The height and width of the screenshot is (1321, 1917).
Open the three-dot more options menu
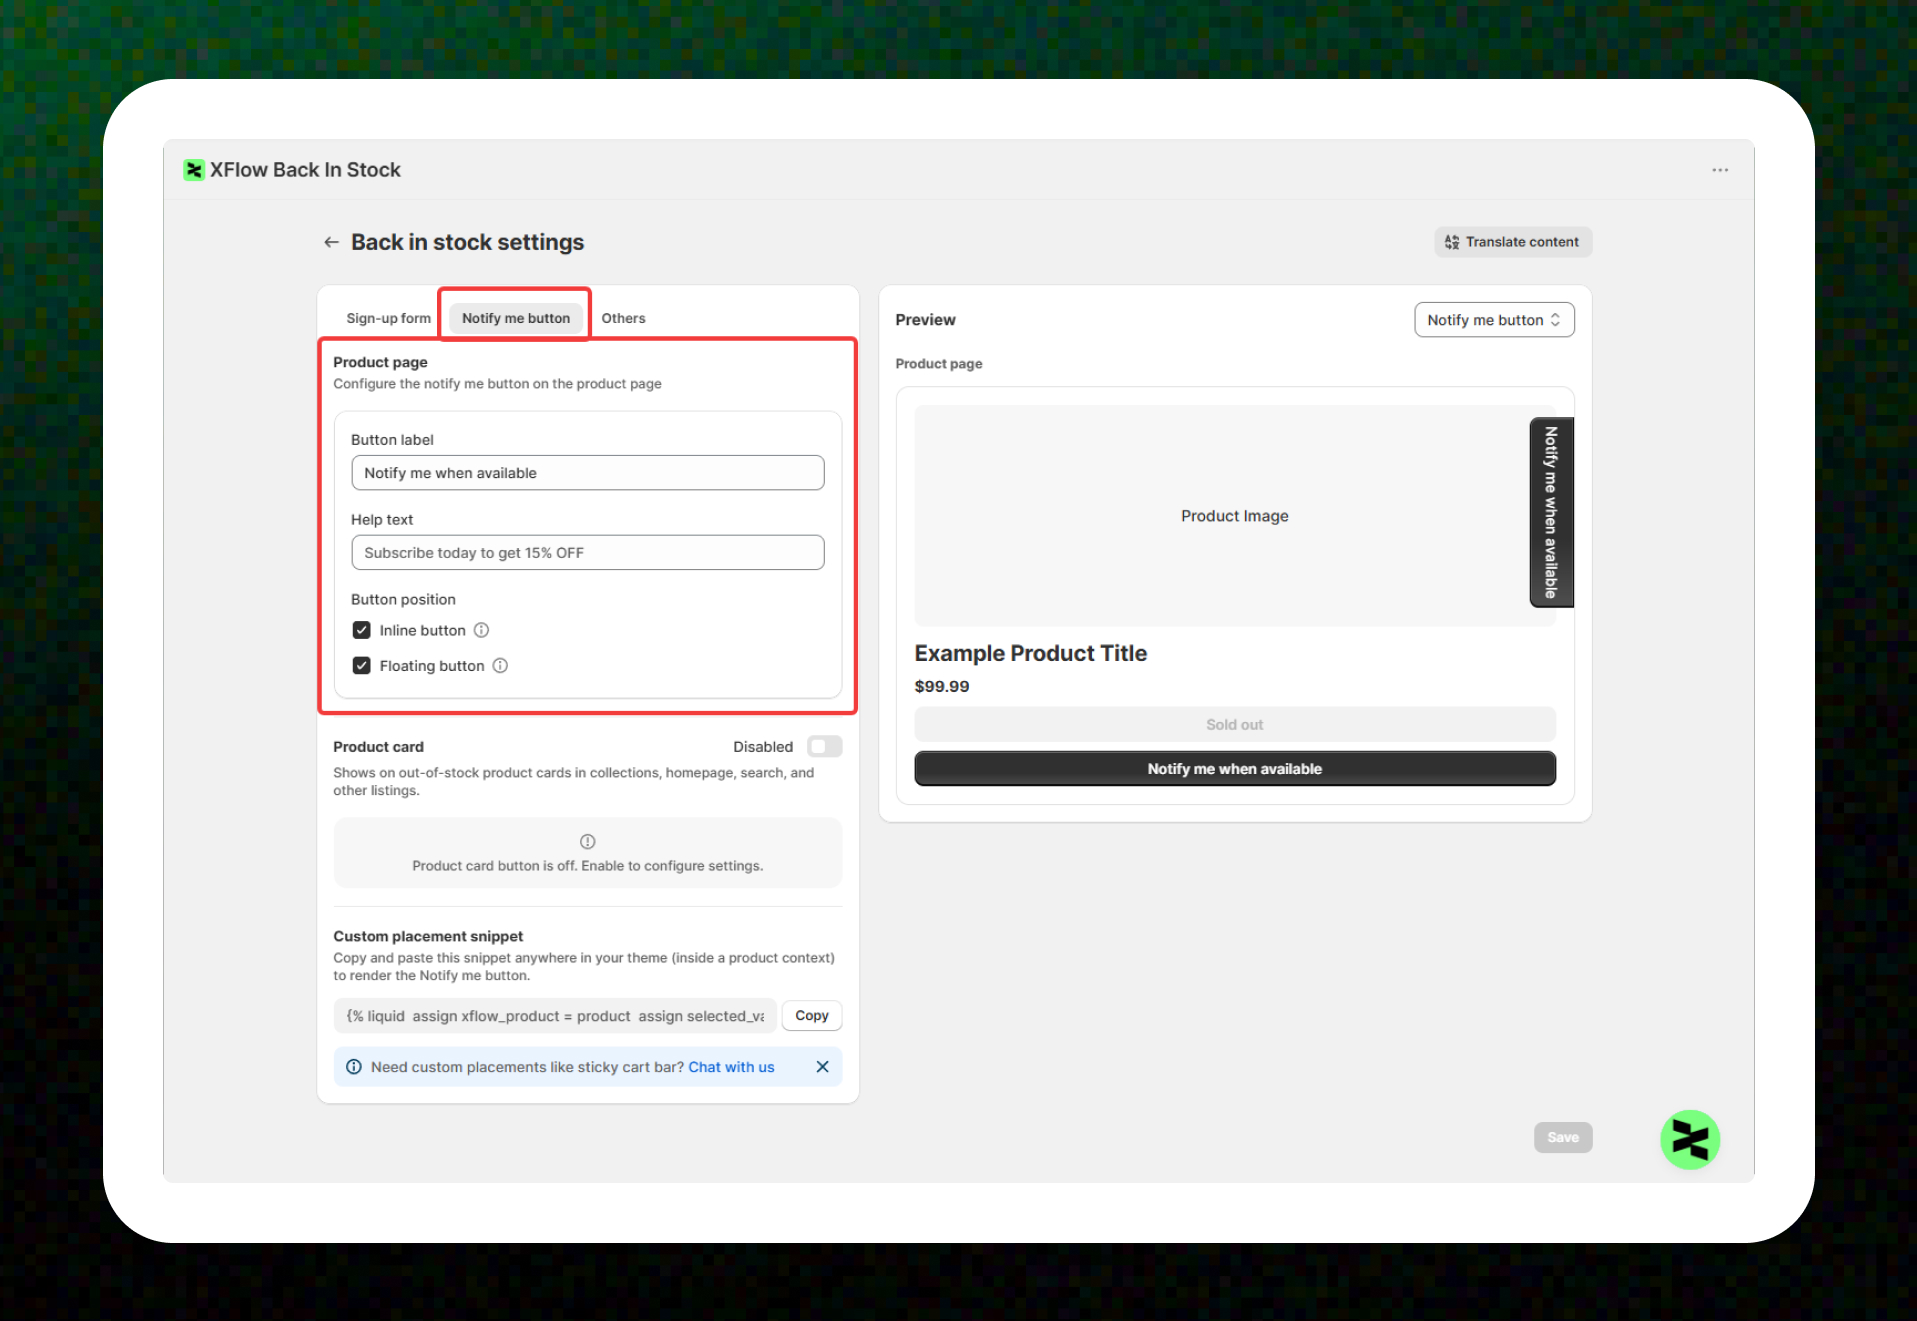[1719, 170]
